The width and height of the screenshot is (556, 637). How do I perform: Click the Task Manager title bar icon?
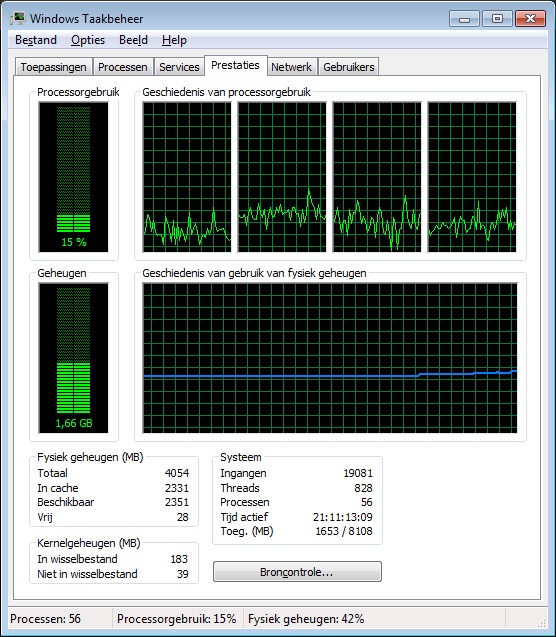(17, 19)
